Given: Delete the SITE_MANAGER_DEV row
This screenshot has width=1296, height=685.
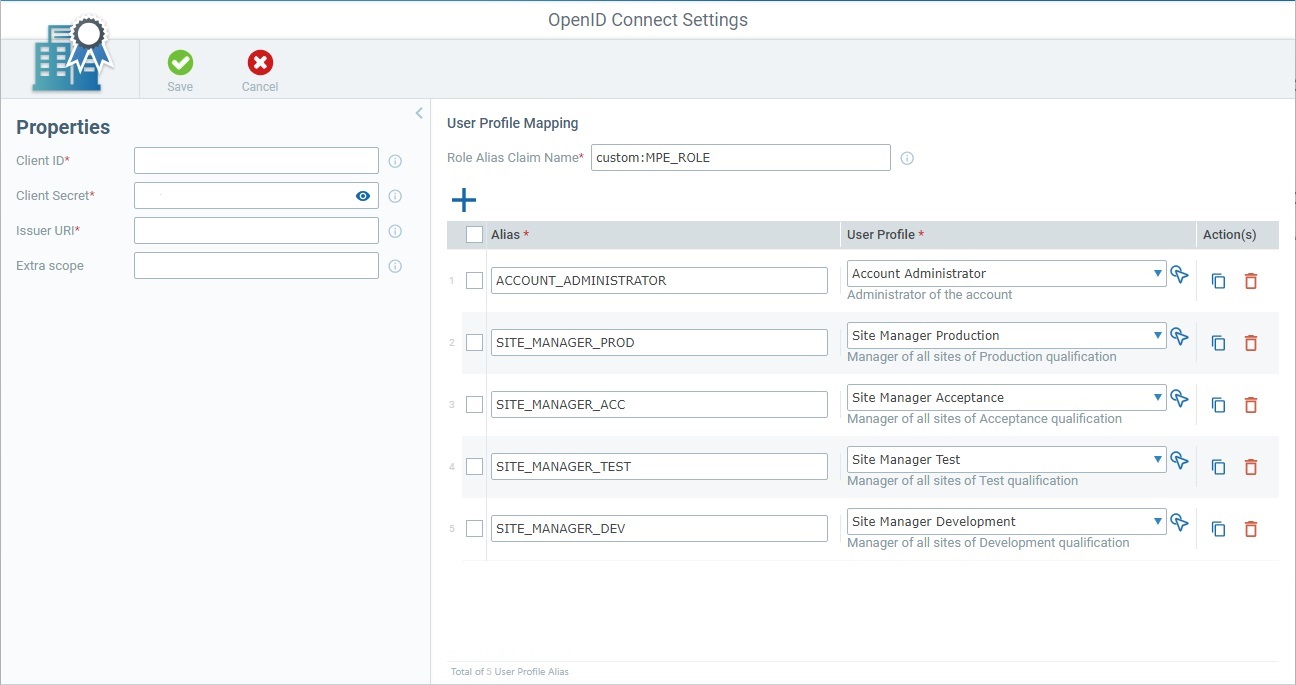Looking at the screenshot, I should pos(1250,529).
